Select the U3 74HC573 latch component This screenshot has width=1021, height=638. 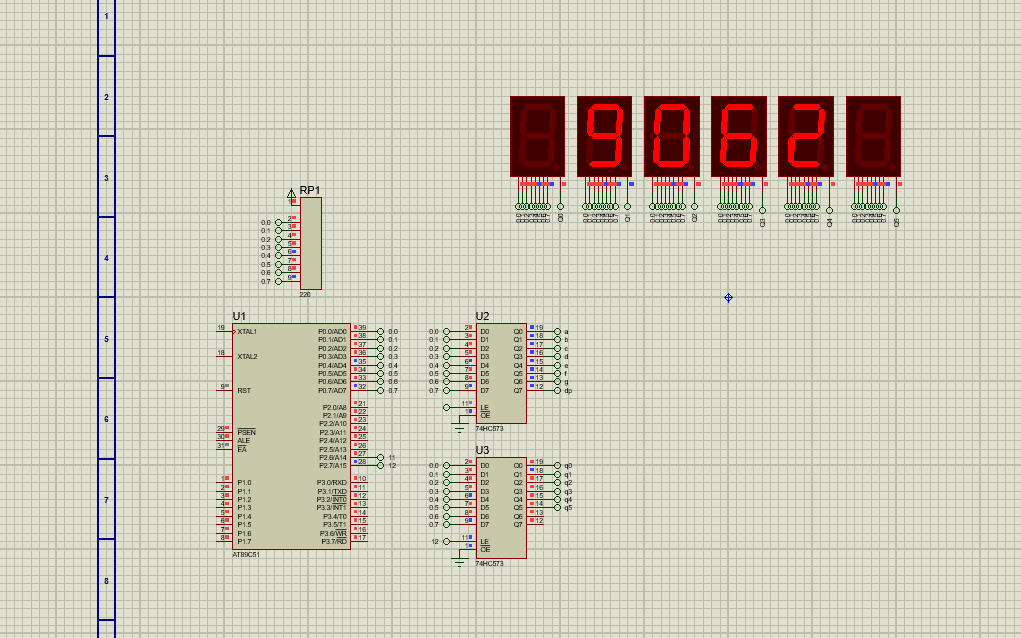pyautogui.click(x=501, y=508)
